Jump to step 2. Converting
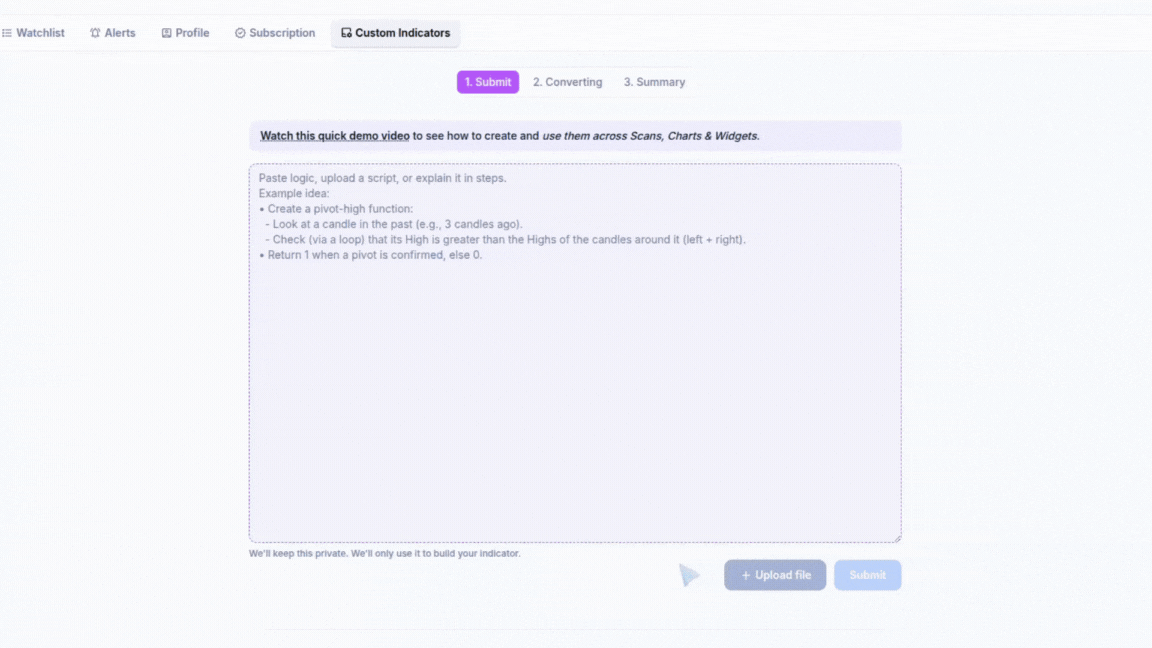Viewport: 1152px width, 648px height. [567, 82]
